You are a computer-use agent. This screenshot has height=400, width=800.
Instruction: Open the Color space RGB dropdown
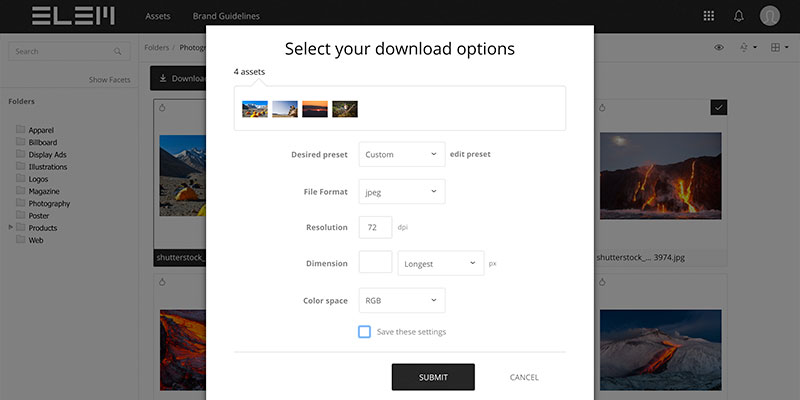402,301
